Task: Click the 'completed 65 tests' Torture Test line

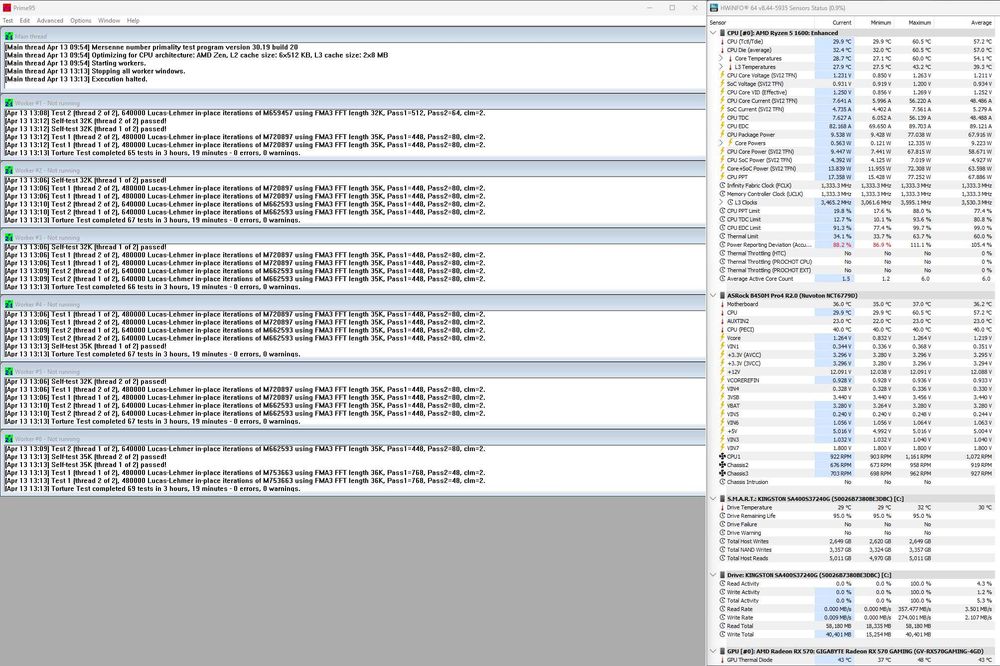Action: (x=152, y=153)
